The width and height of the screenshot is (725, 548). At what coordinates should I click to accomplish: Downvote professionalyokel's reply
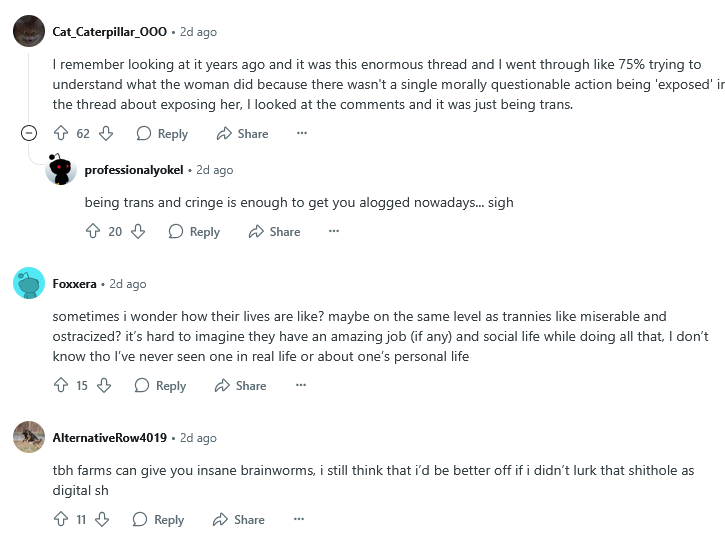click(x=138, y=231)
